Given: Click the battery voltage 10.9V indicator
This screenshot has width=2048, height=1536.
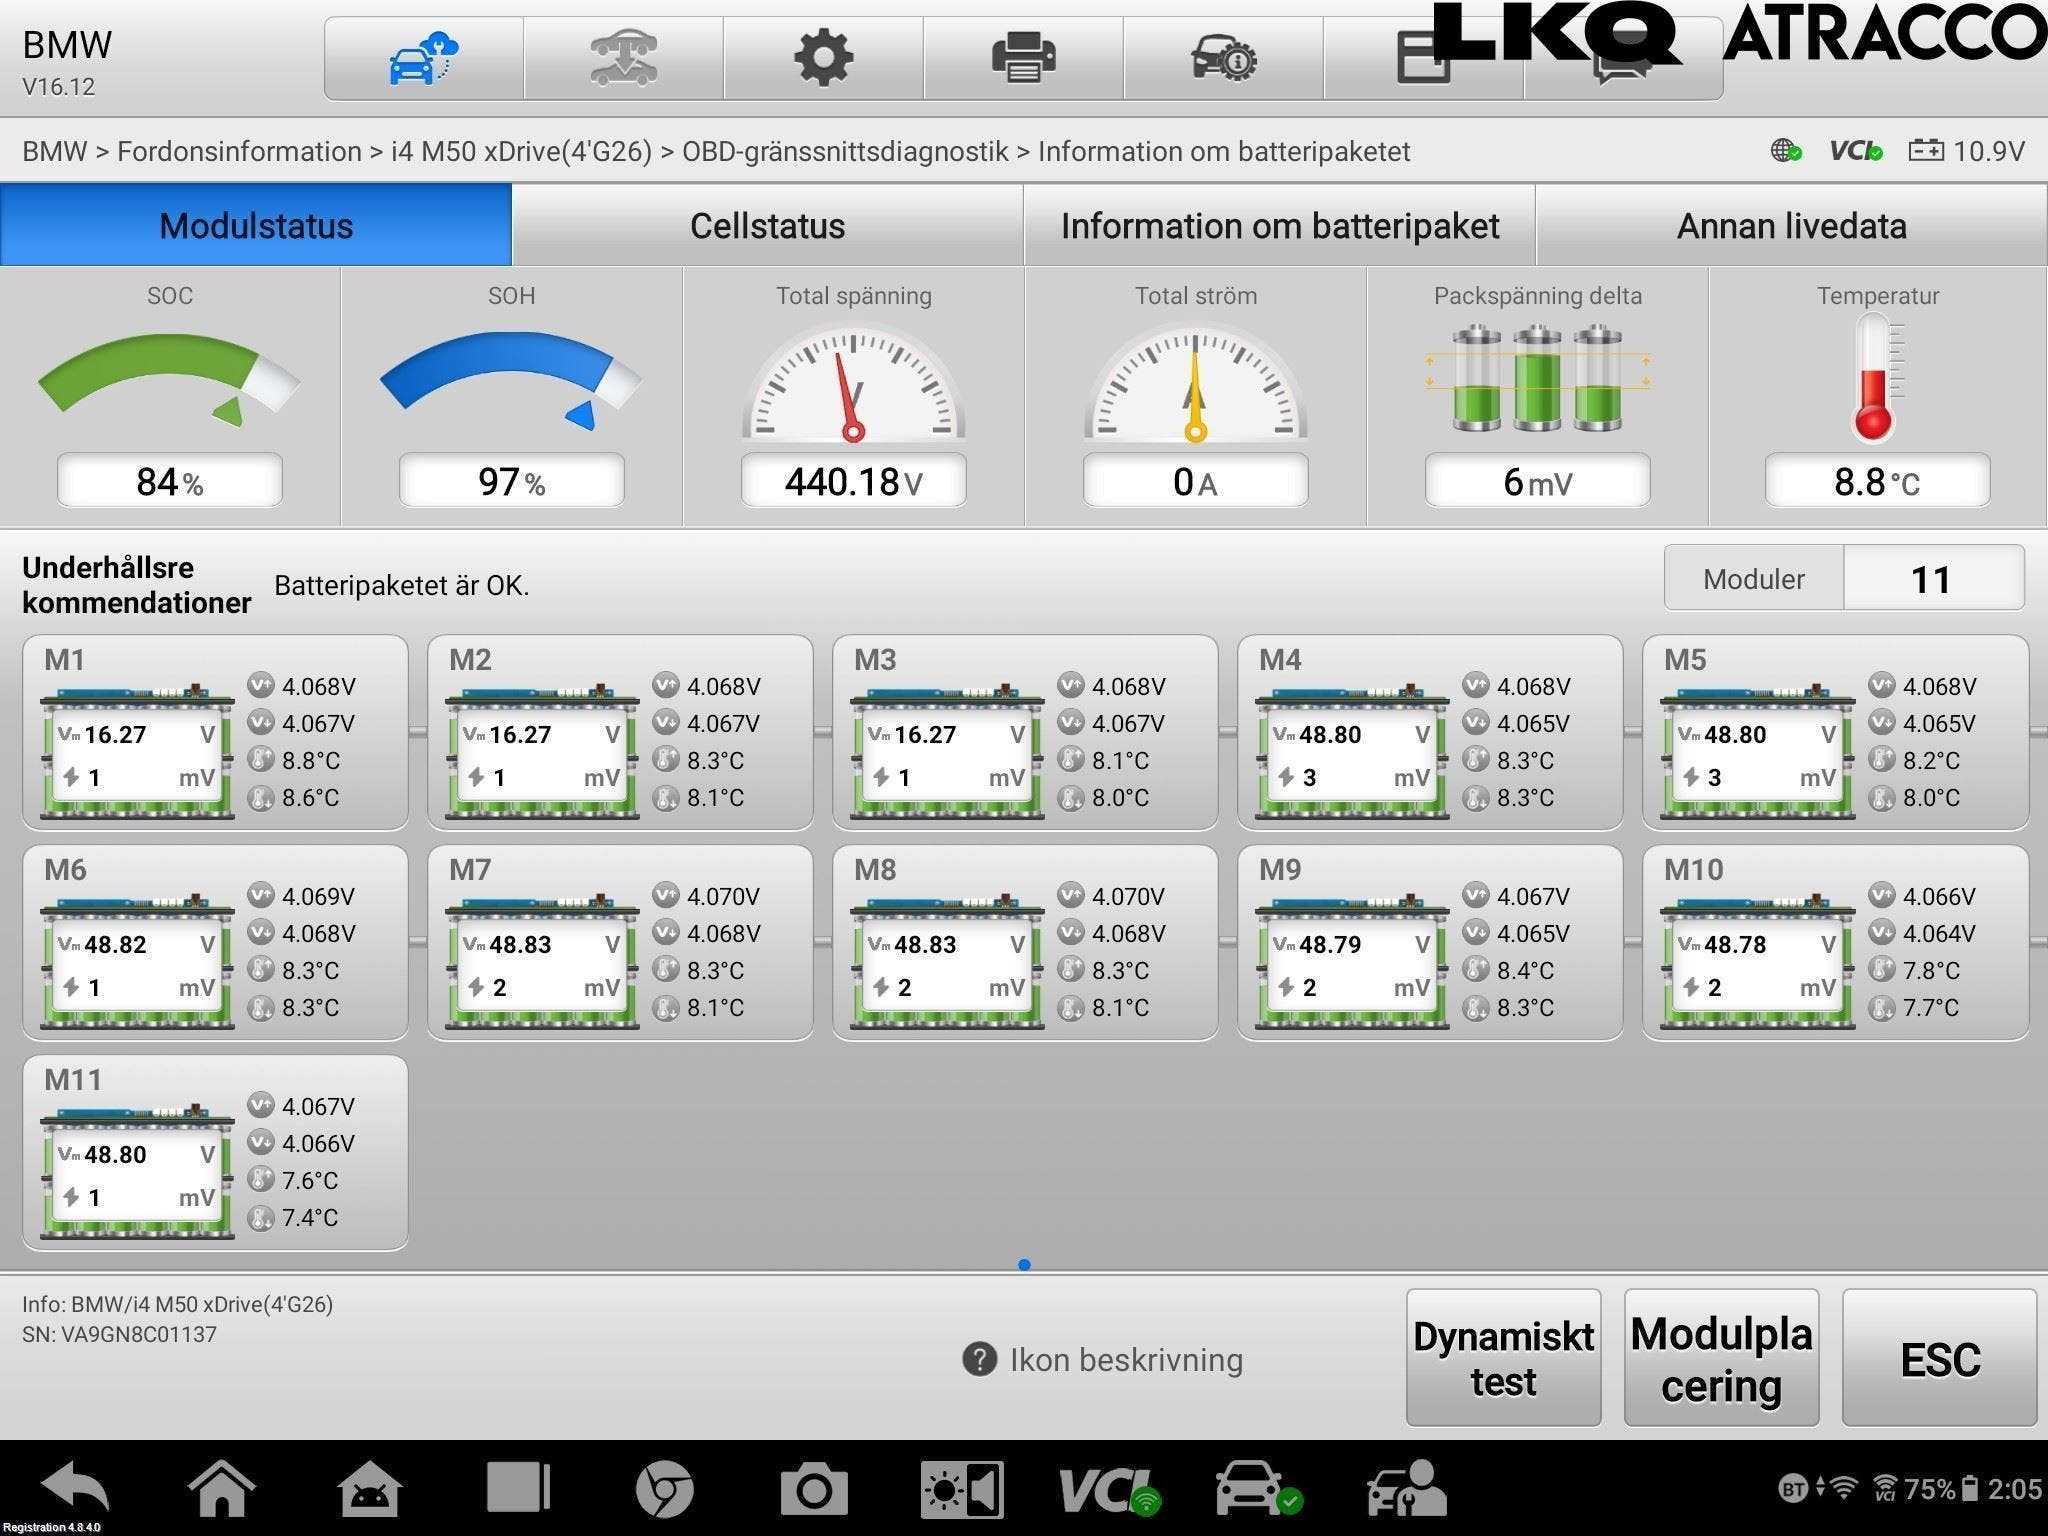Looking at the screenshot, I should click(x=1966, y=151).
